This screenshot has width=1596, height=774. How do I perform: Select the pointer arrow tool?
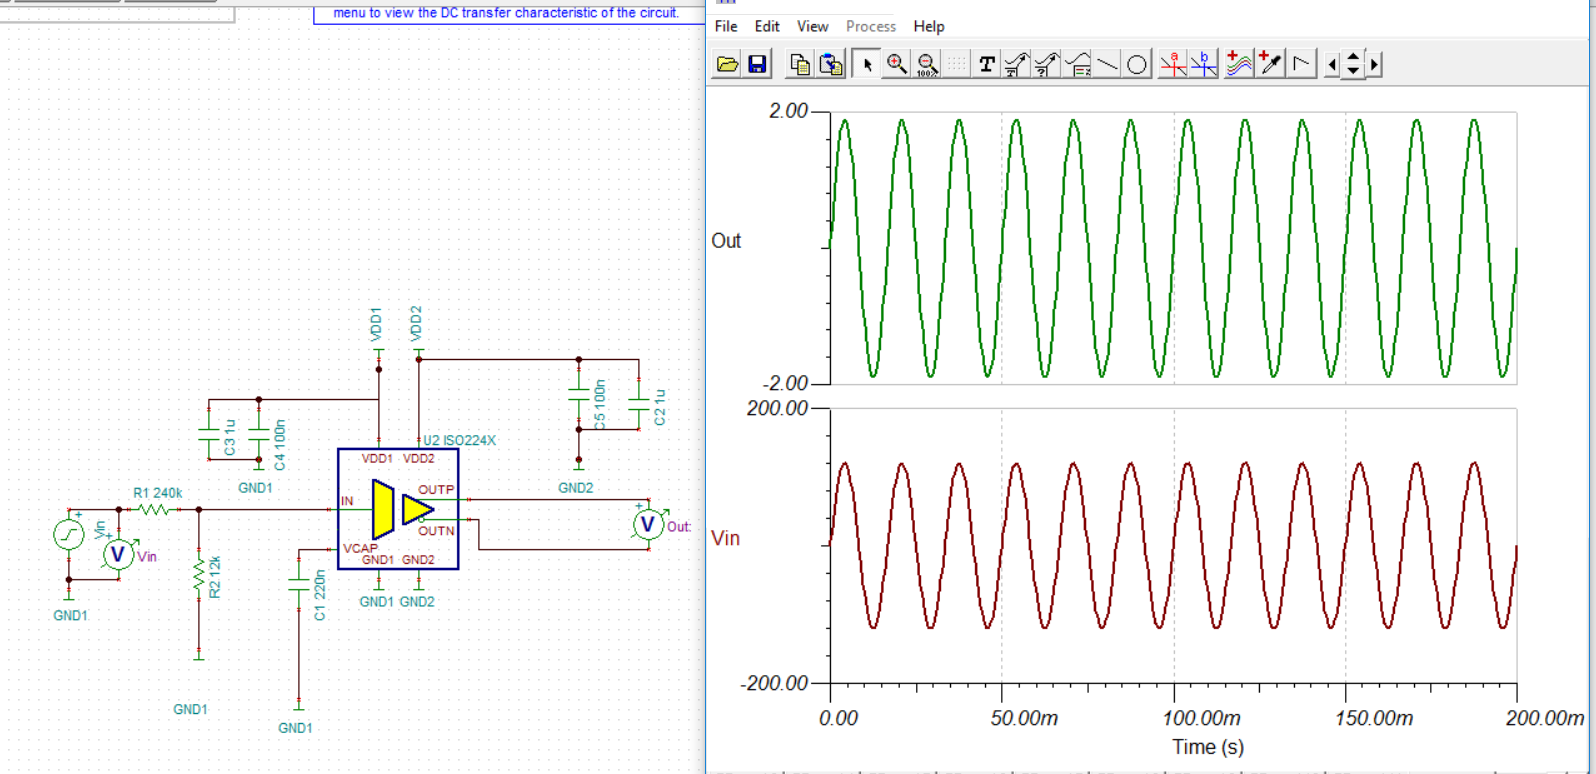pos(866,64)
